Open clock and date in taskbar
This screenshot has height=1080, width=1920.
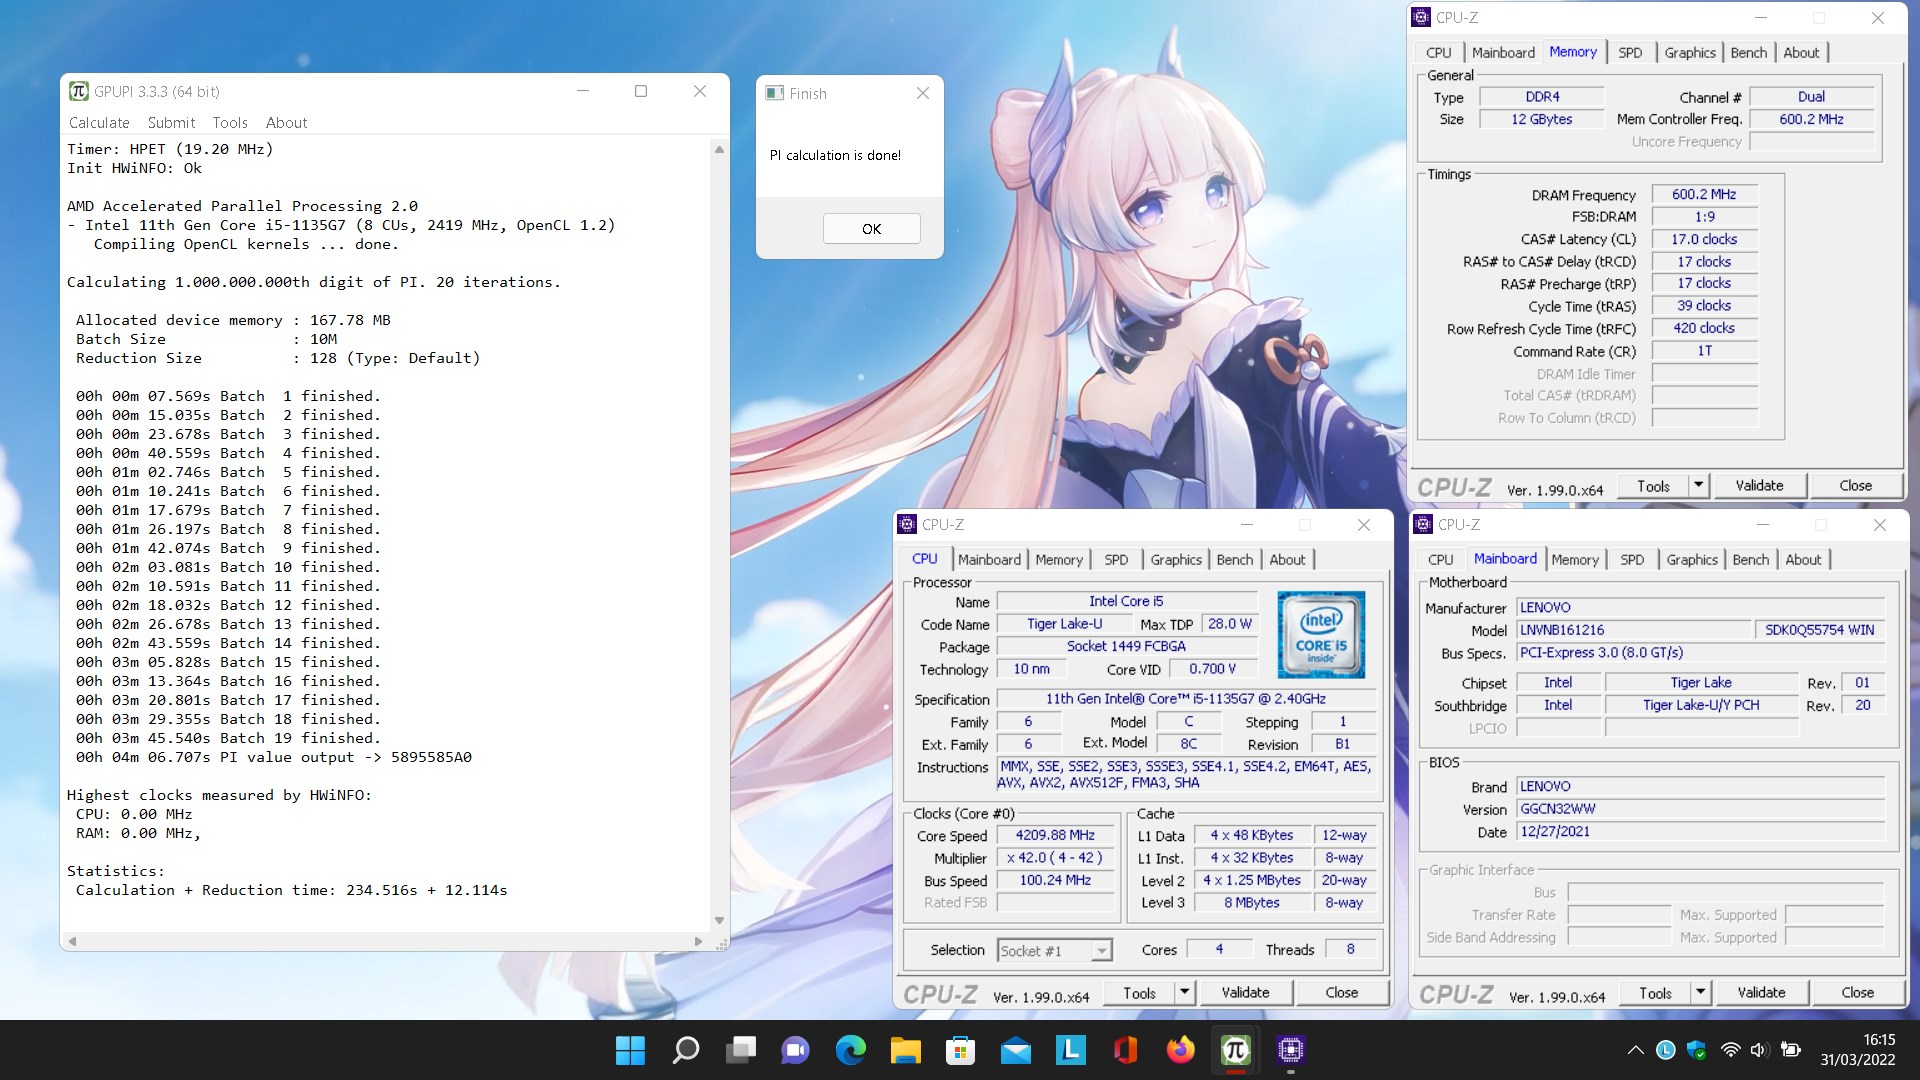(1857, 1050)
